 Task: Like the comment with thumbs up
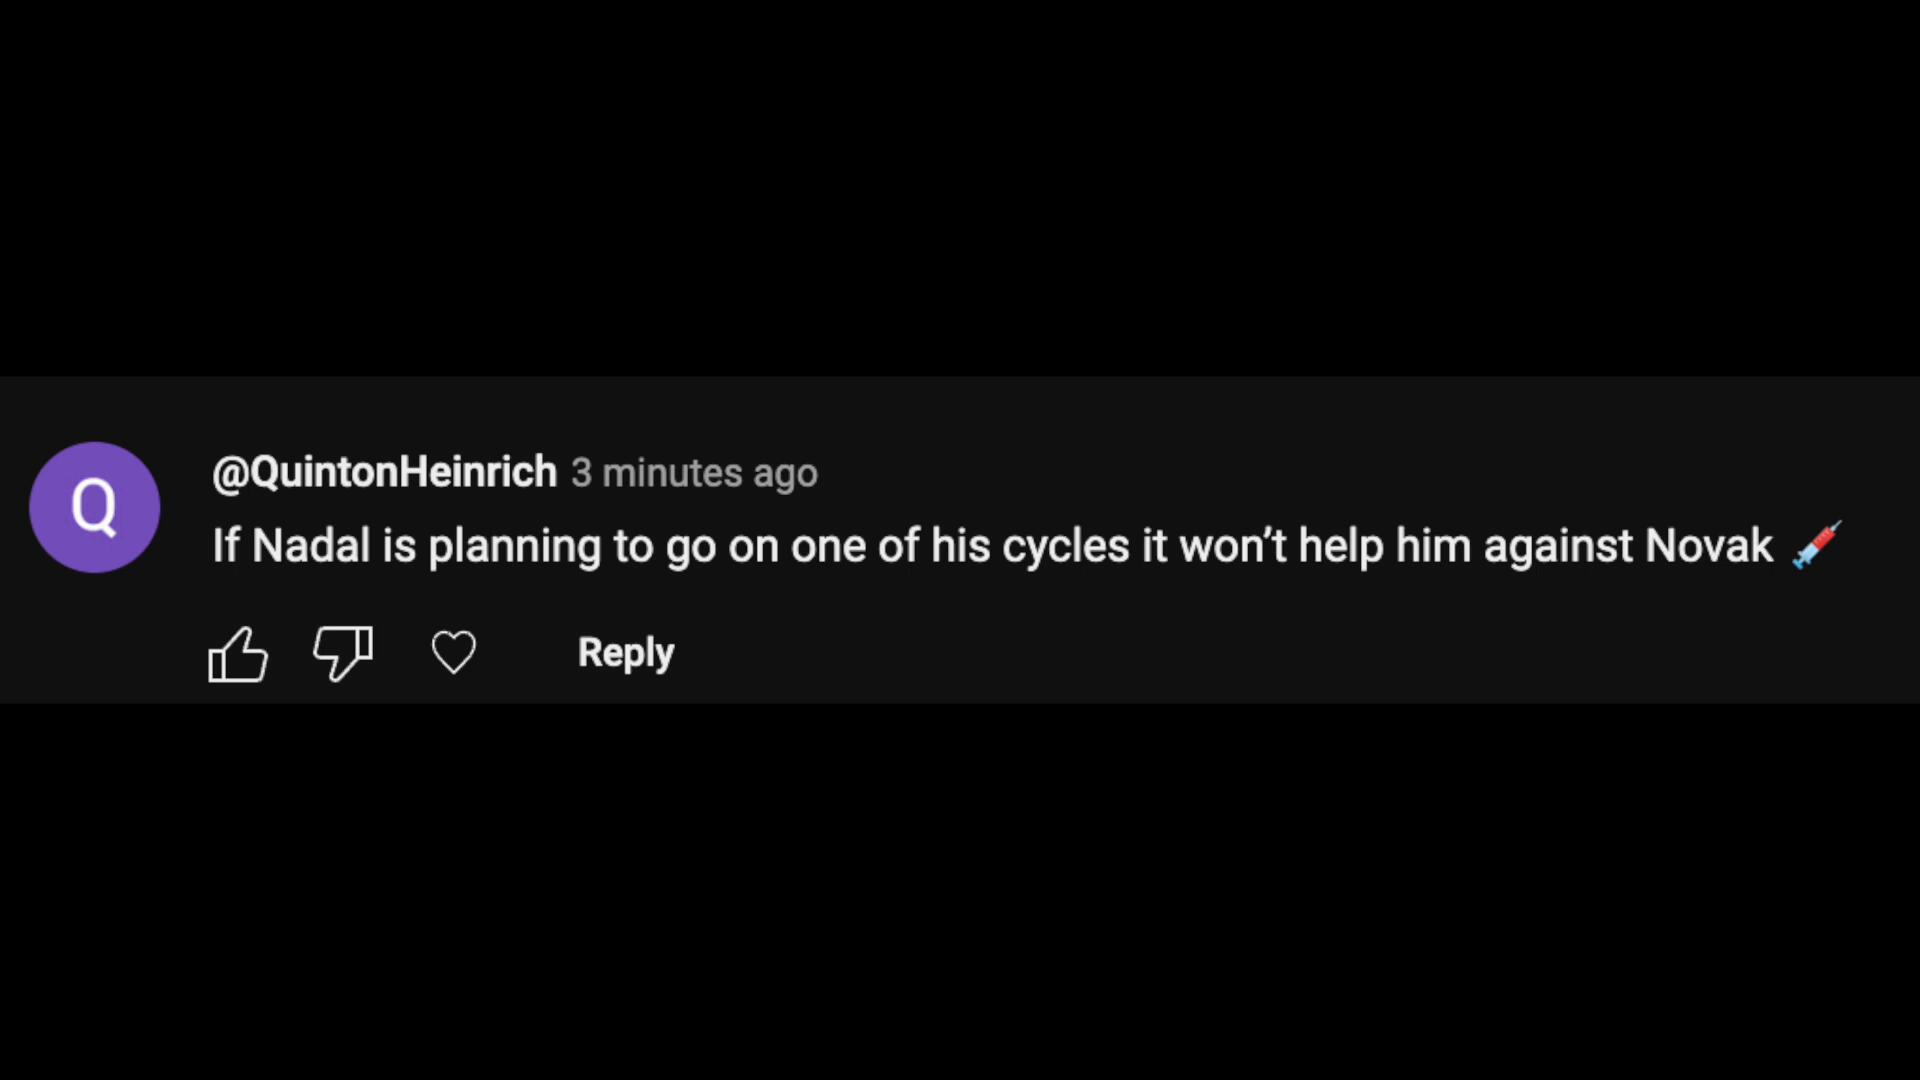[238, 654]
